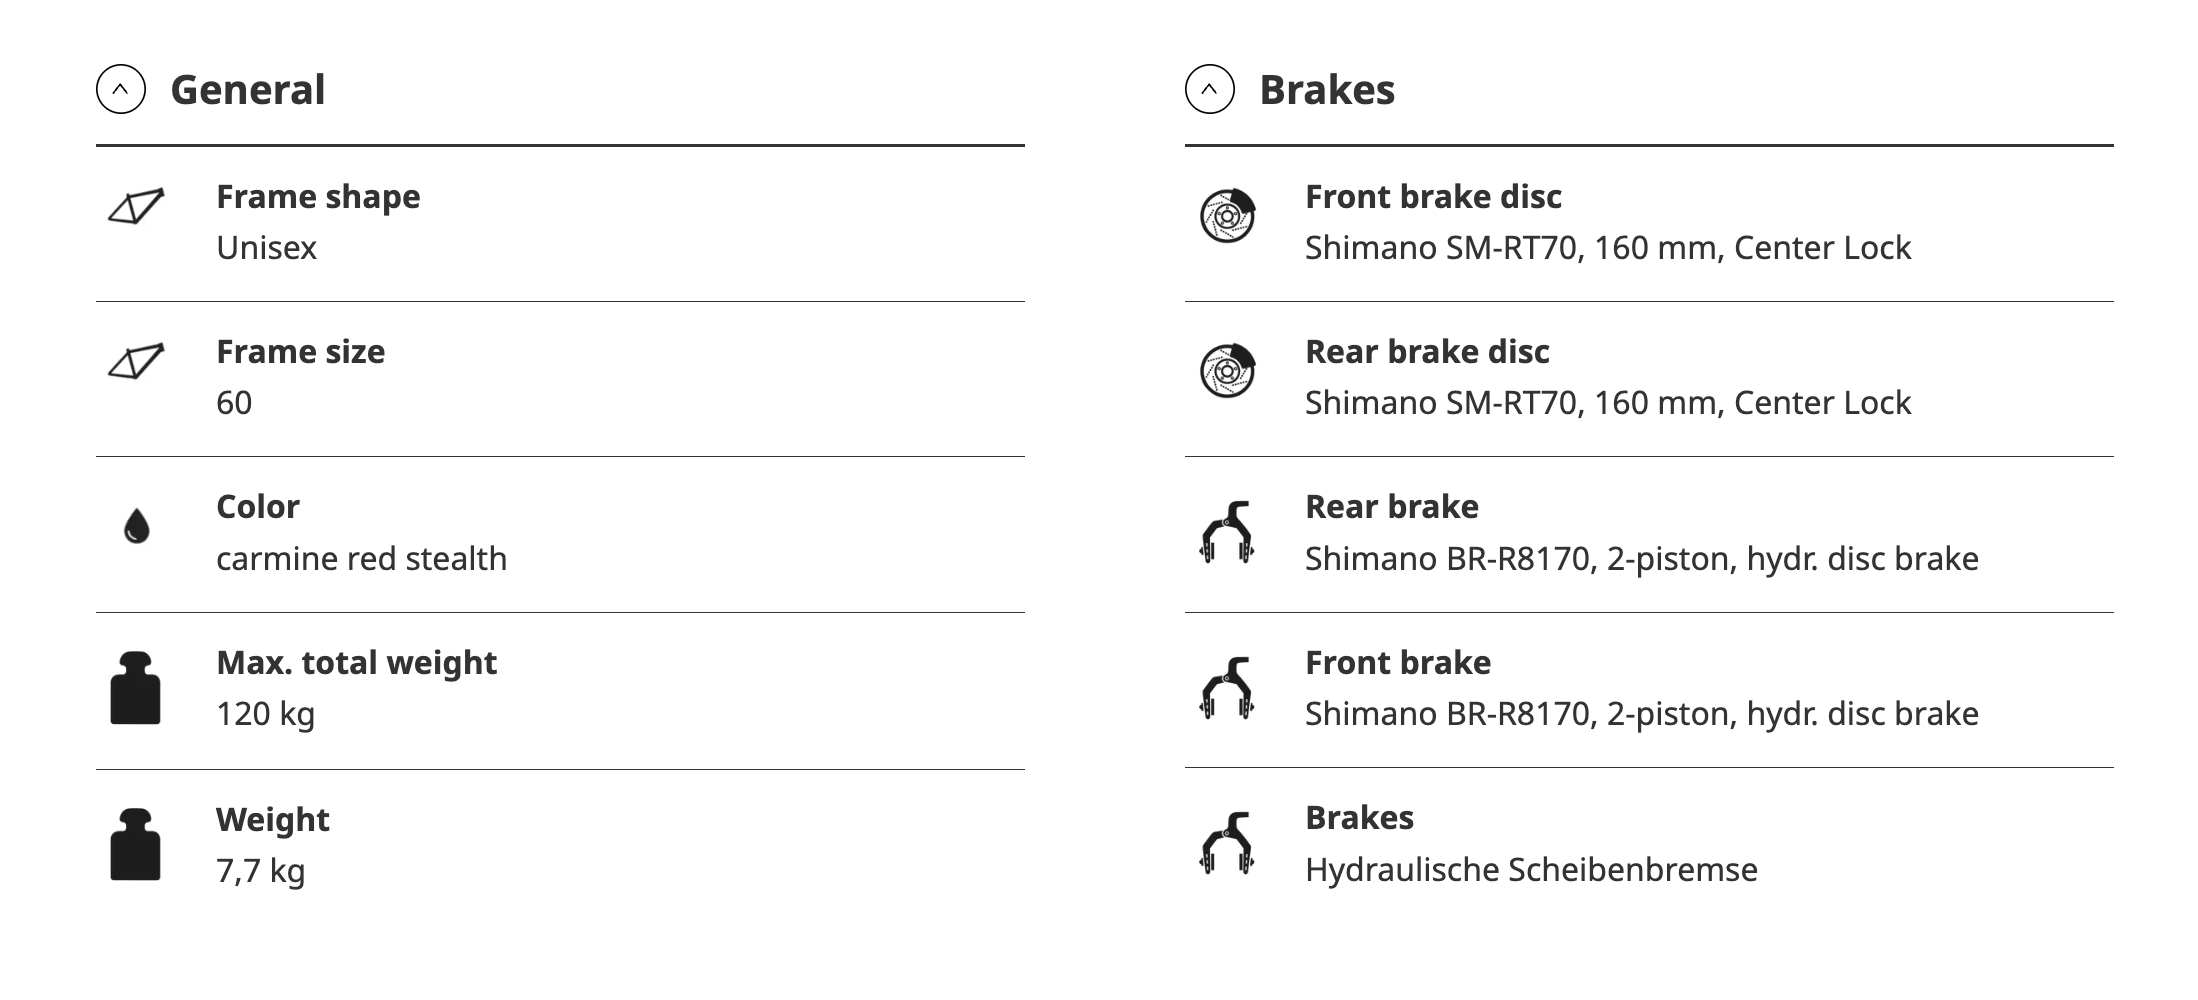
Task: Click the Rear brake disc rotor icon
Action: pyautogui.click(x=1228, y=371)
